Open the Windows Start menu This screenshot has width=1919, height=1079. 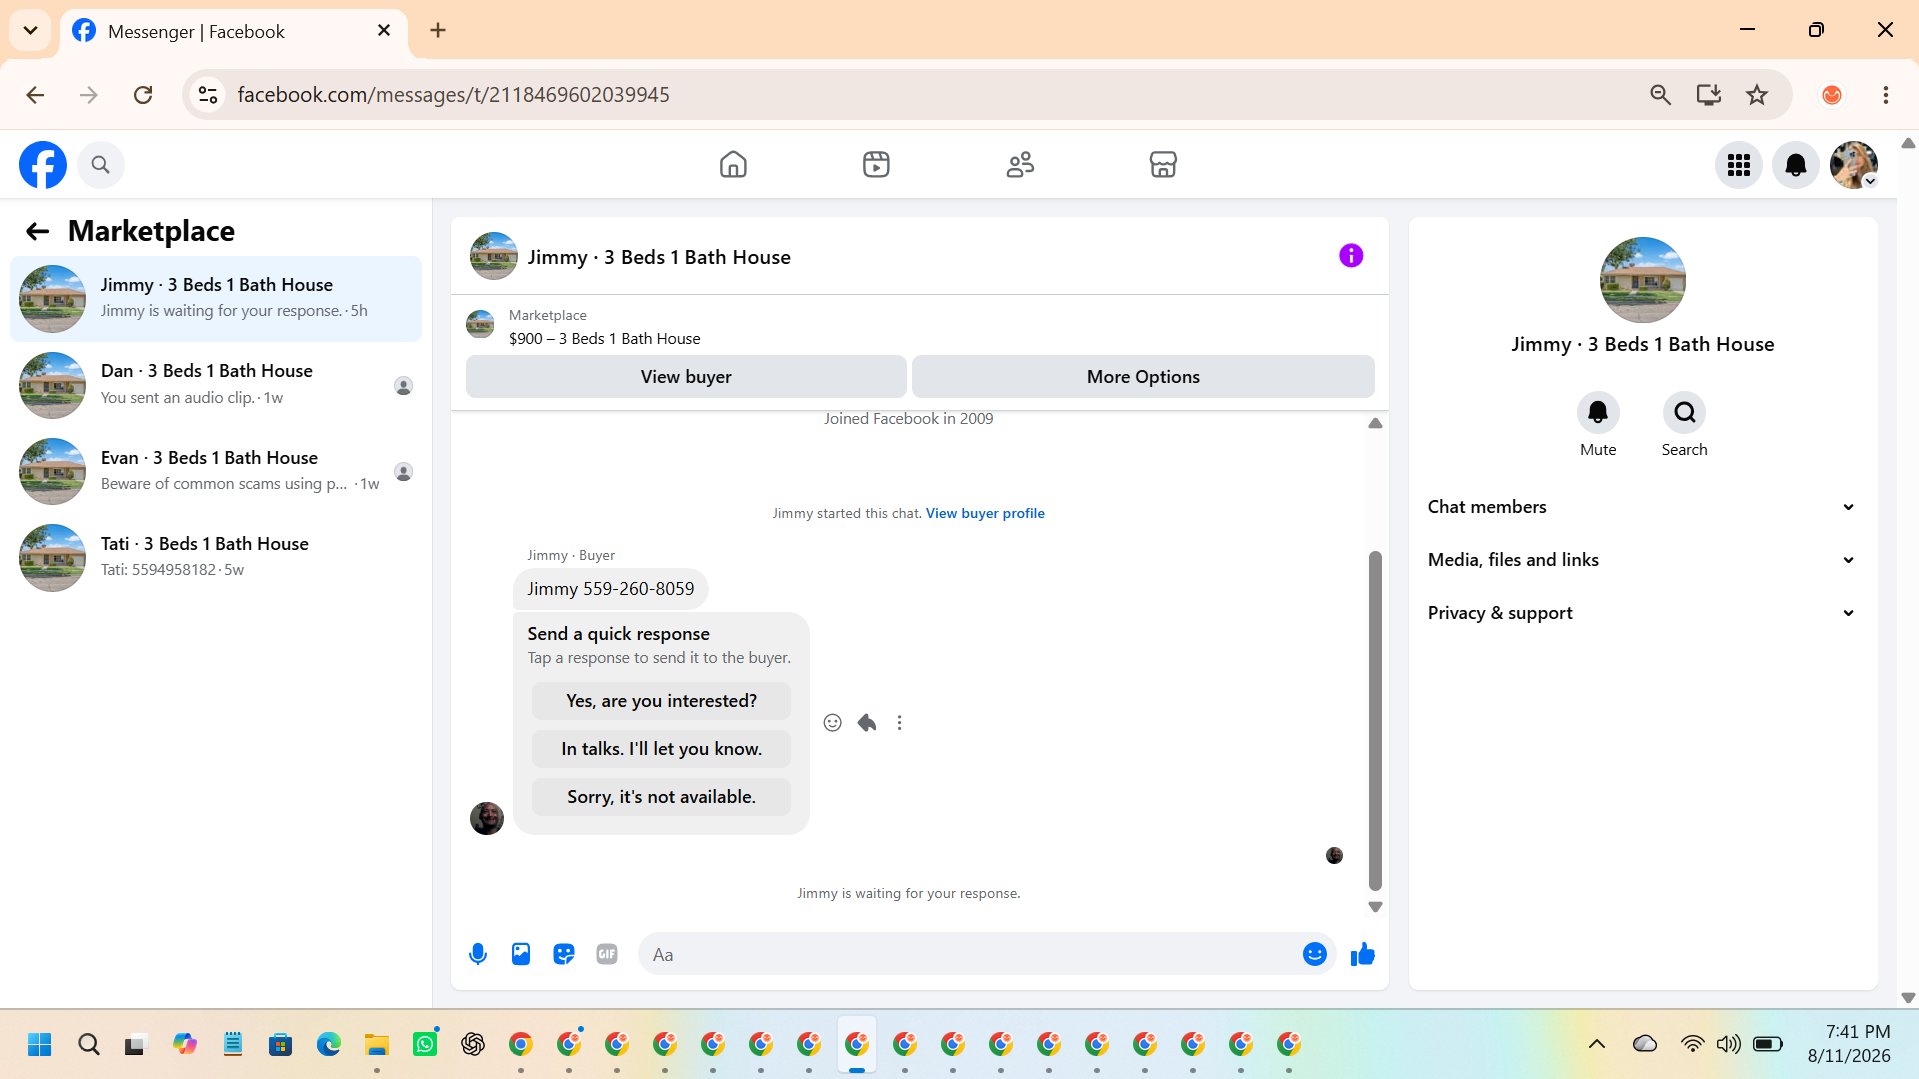coord(40,1044)
